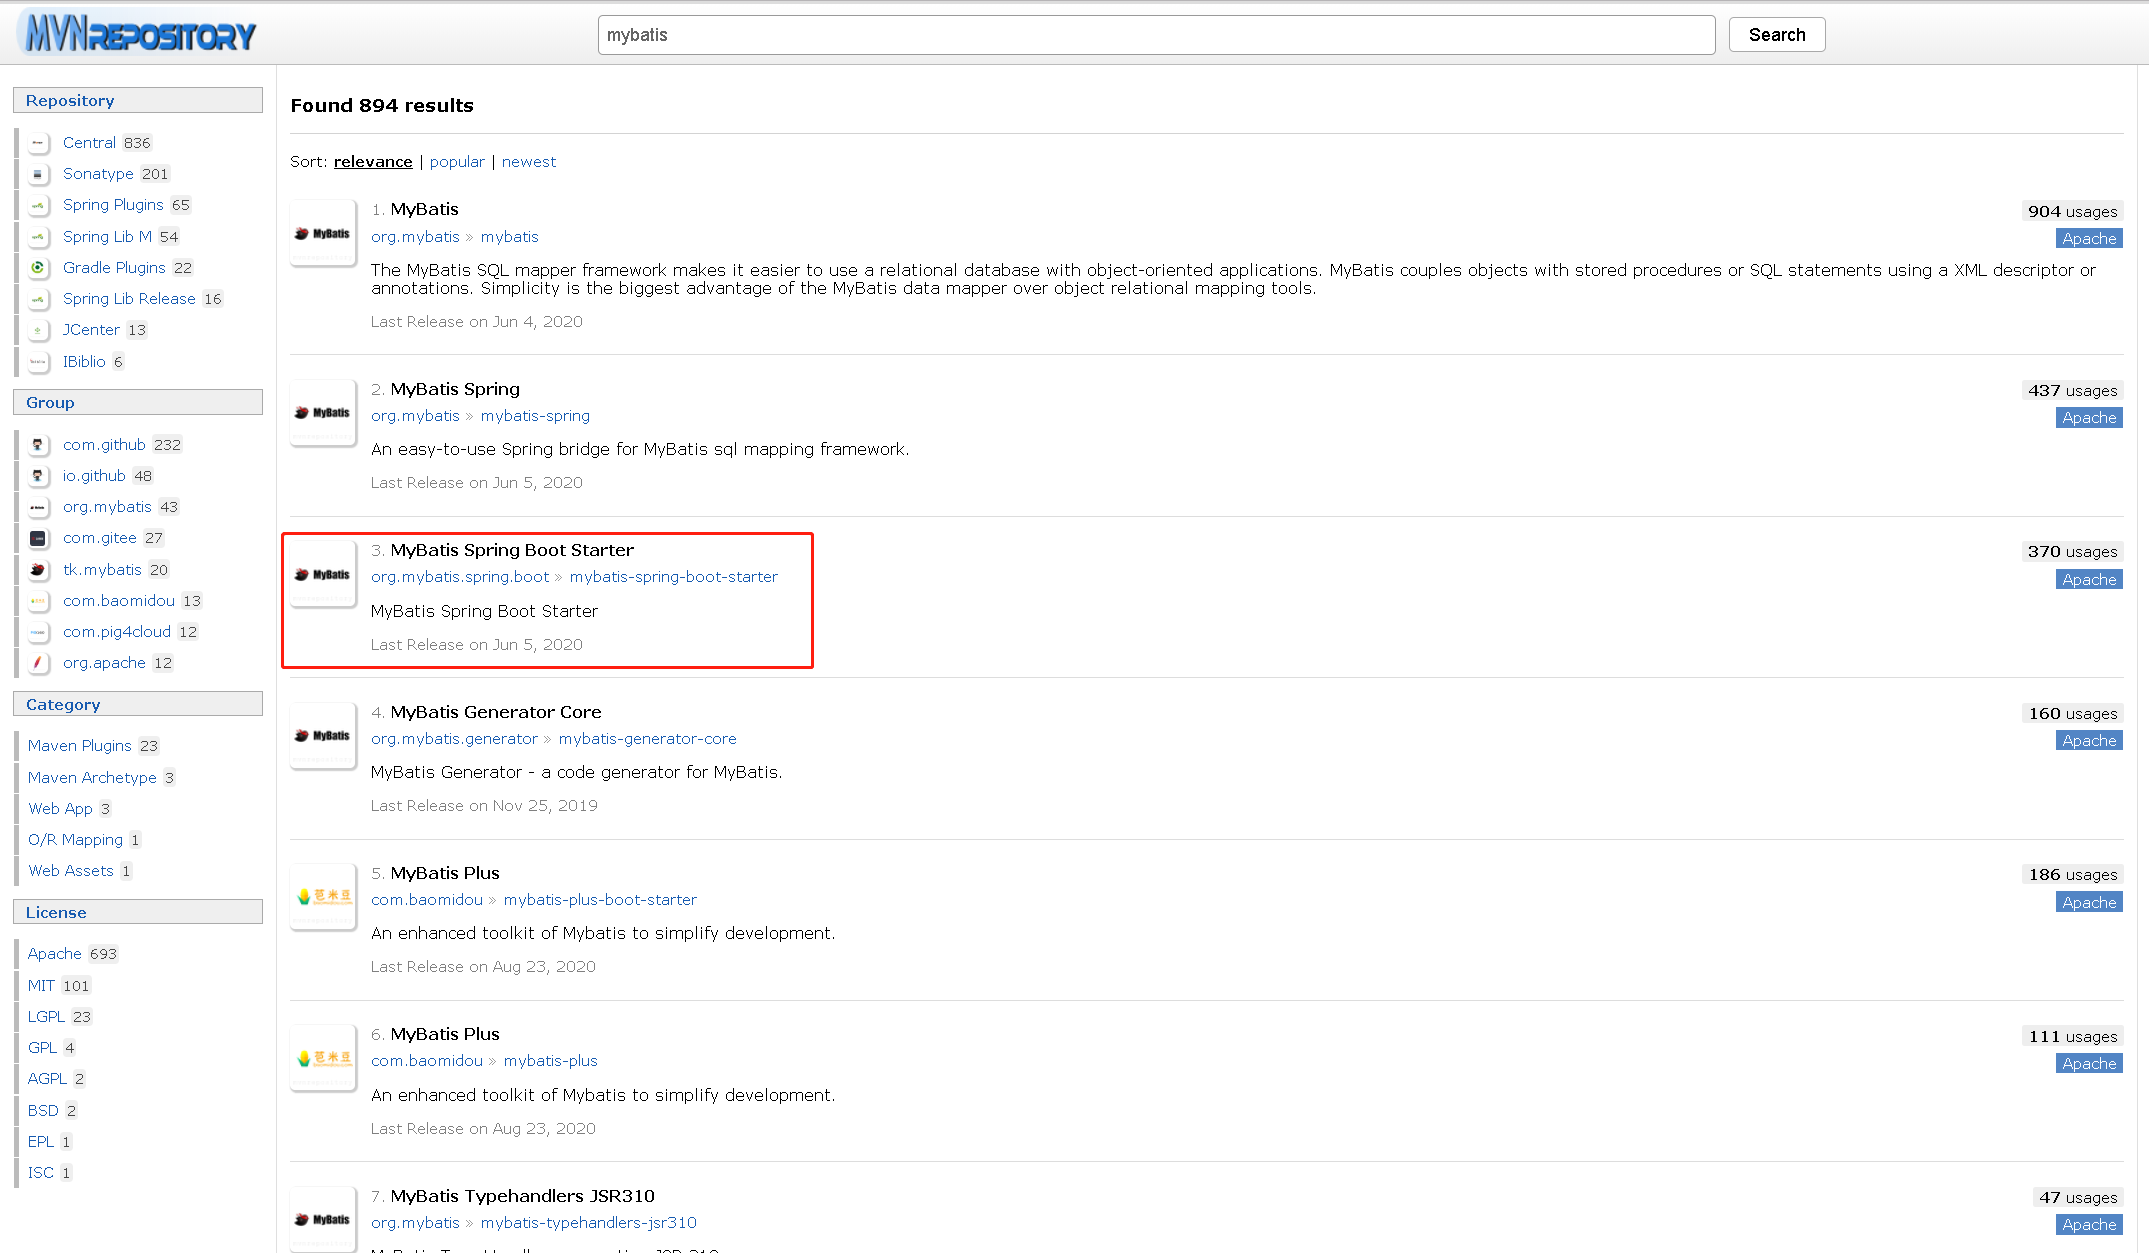Screen dimensions: 2149x1253
Task: Click the MyBatis Plus boot starter logo
Action: coord(323,897)
